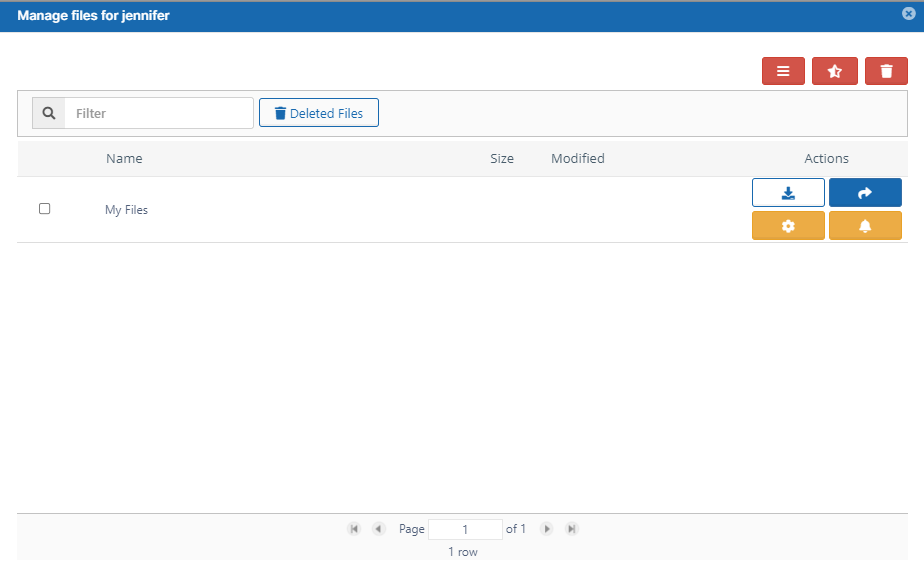Open settings gear for My Files

pyautogui.click(x=788, y=226)
